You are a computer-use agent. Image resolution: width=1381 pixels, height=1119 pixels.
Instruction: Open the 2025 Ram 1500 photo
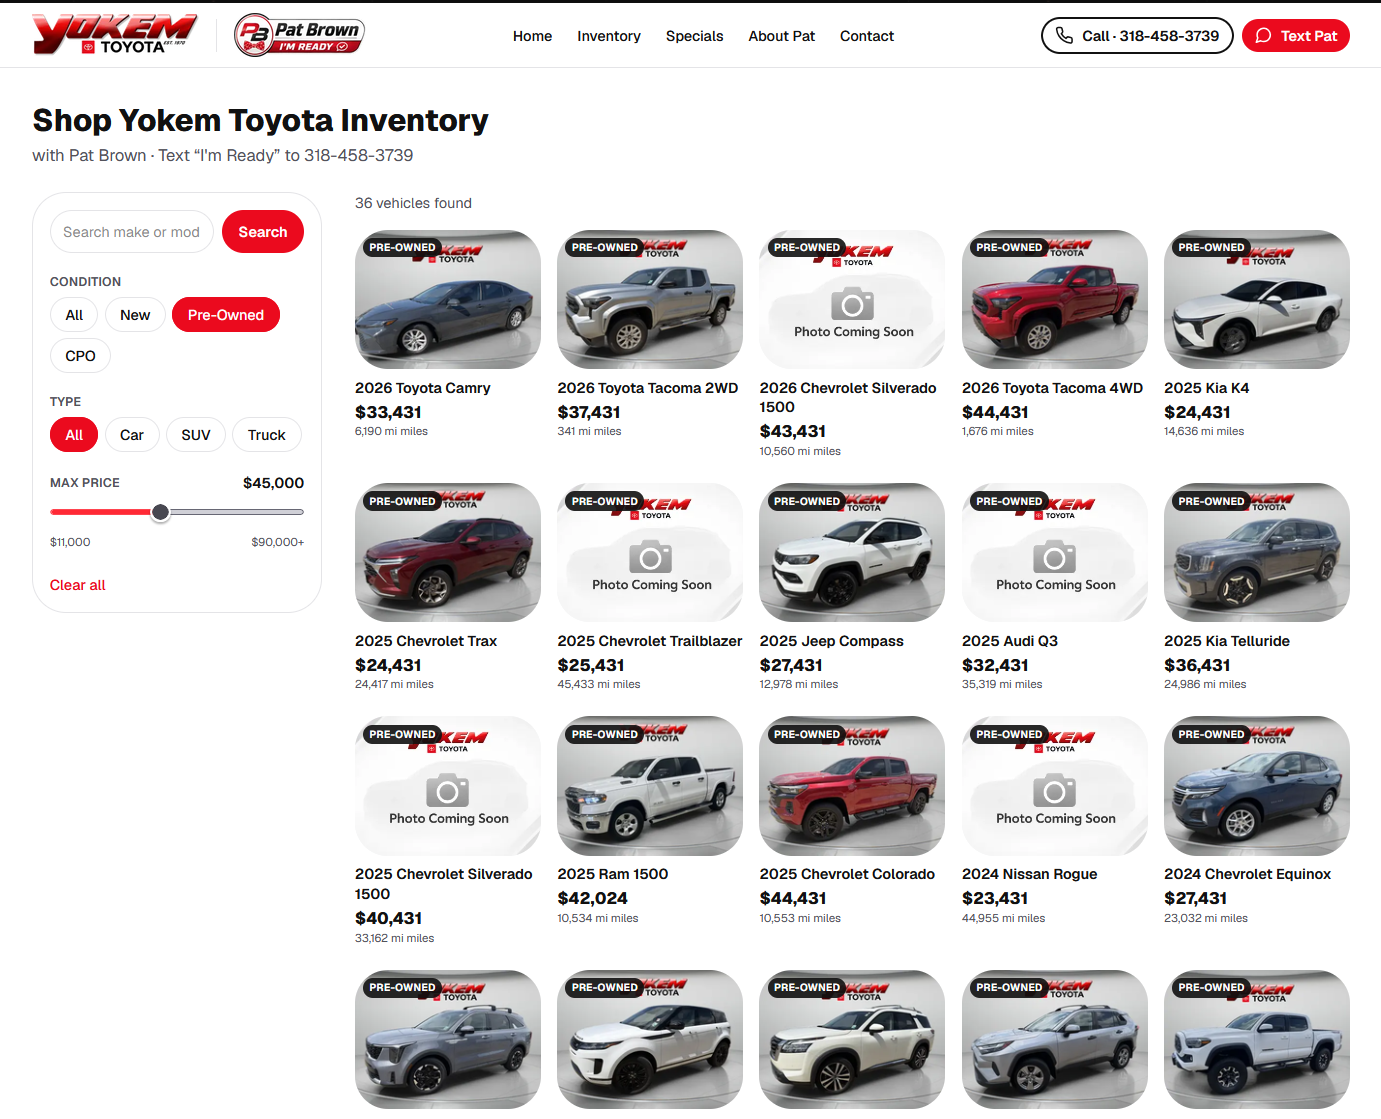point(650,786)
